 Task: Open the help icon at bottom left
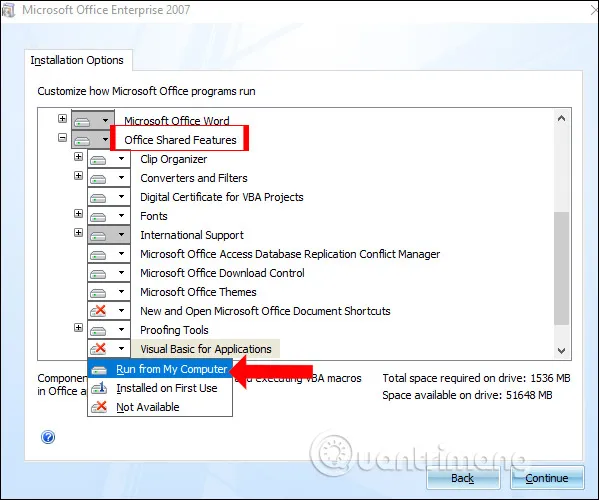pyautogui.click(x=48, y=437)
